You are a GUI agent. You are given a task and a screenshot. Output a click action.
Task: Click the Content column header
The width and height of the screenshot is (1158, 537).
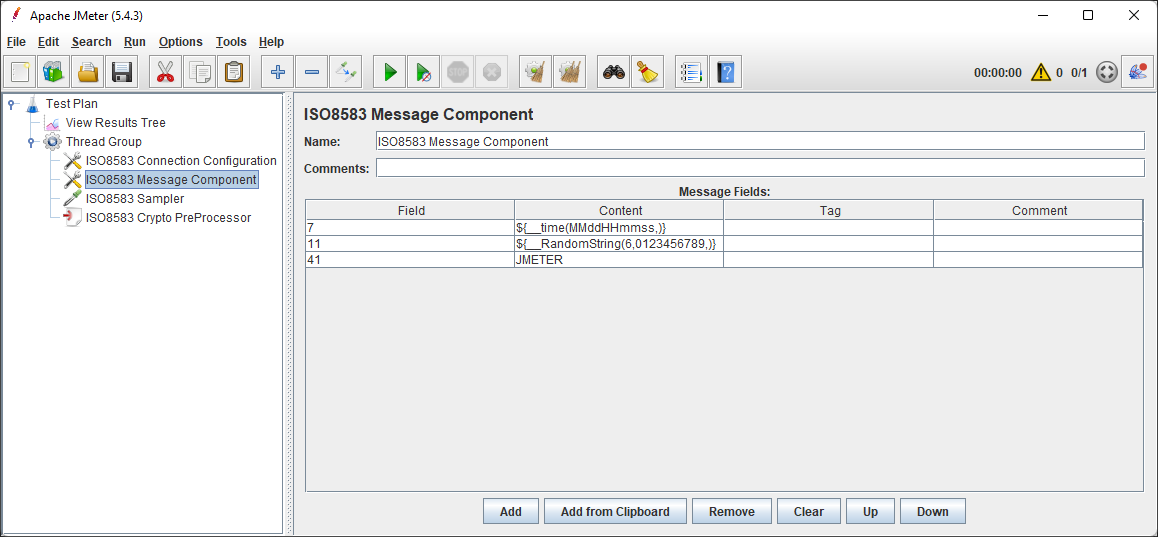(x=620, y=211)
